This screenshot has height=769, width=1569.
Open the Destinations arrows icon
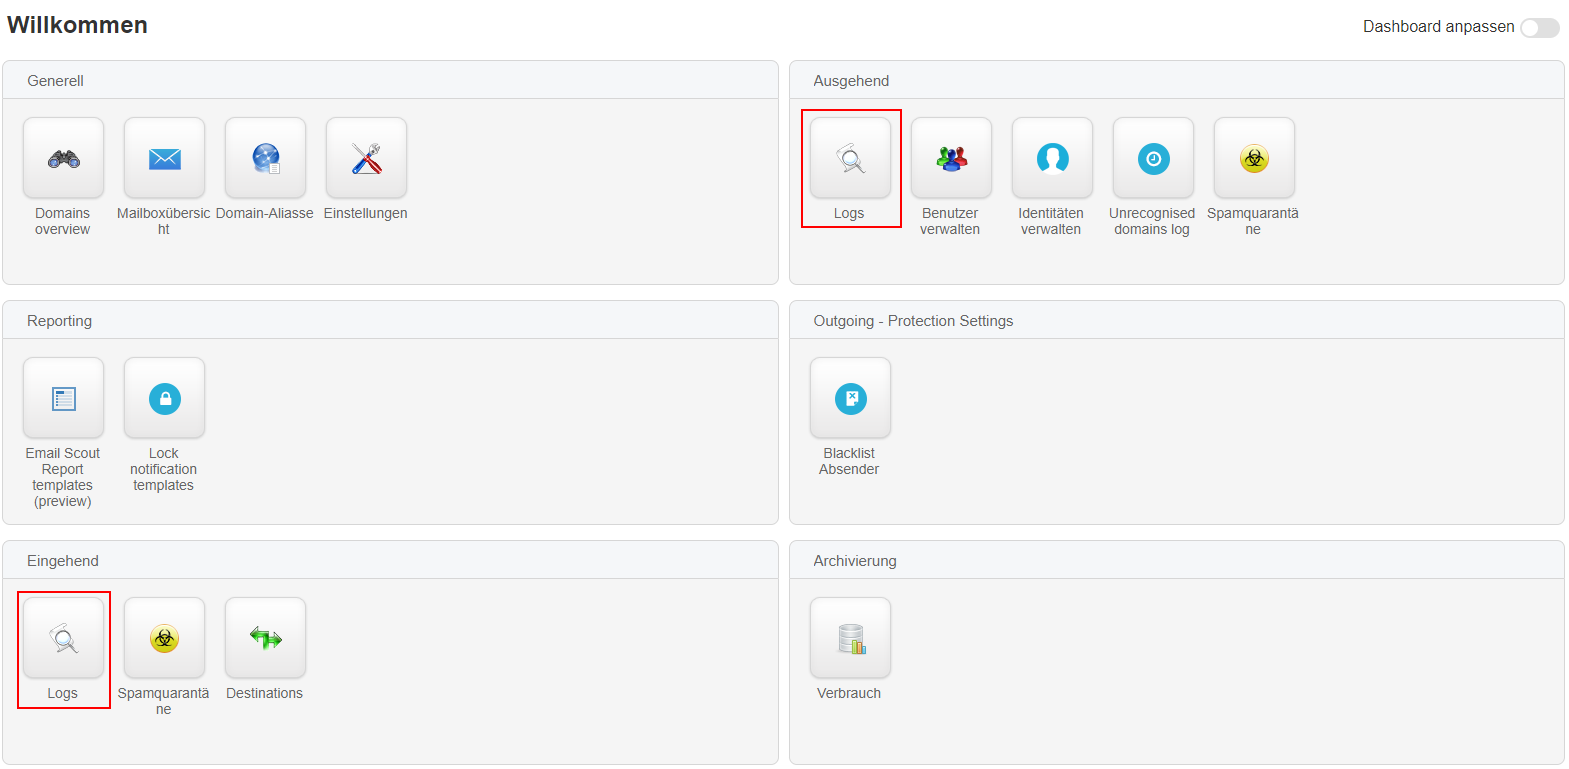pos(265,638)
